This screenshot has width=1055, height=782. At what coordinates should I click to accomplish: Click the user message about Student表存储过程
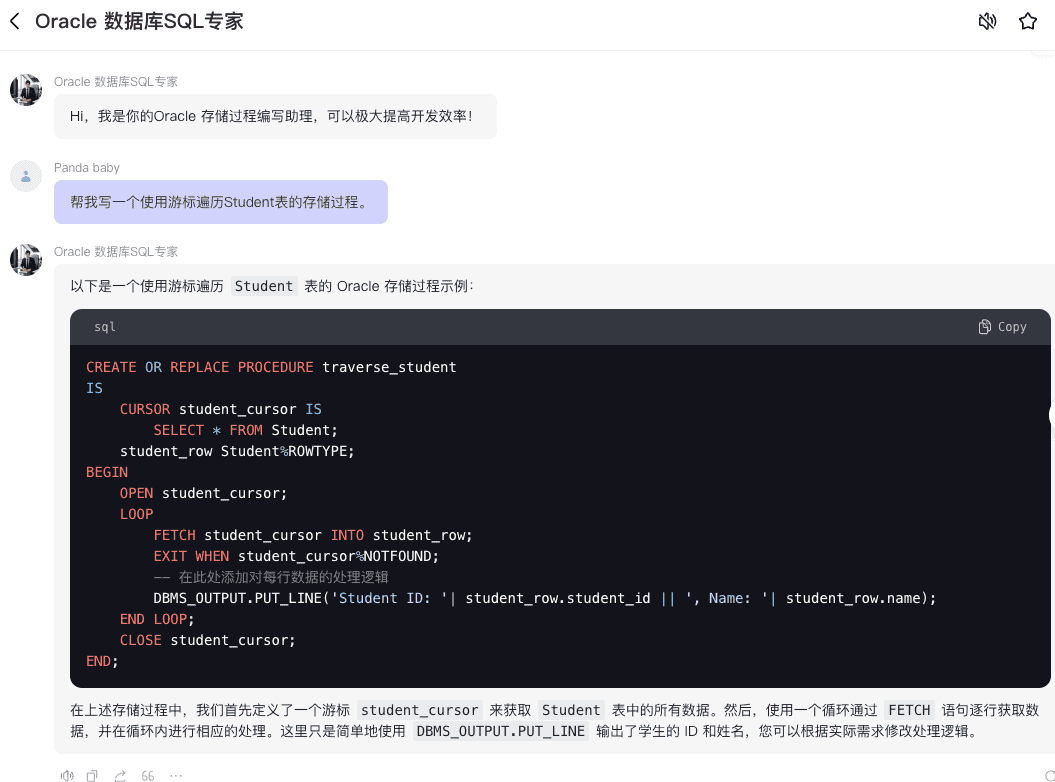(220, 202)
